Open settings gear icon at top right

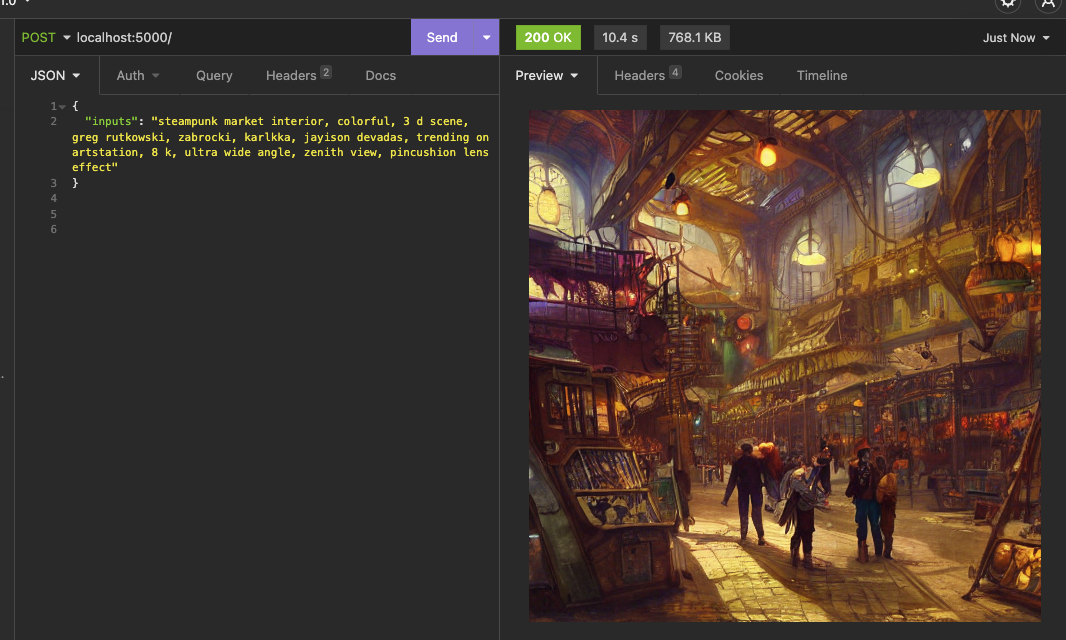(x=1008, y=4)
